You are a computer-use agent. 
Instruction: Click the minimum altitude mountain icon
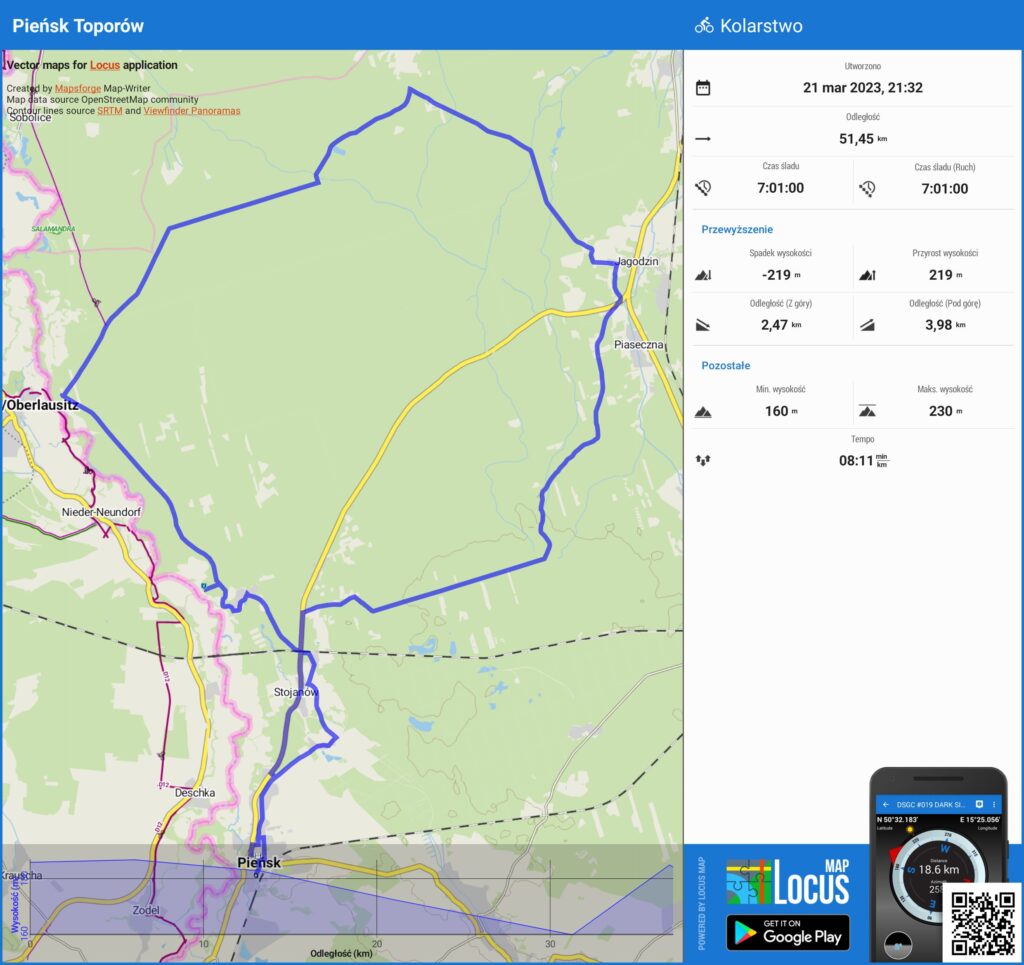pos(703,411)
